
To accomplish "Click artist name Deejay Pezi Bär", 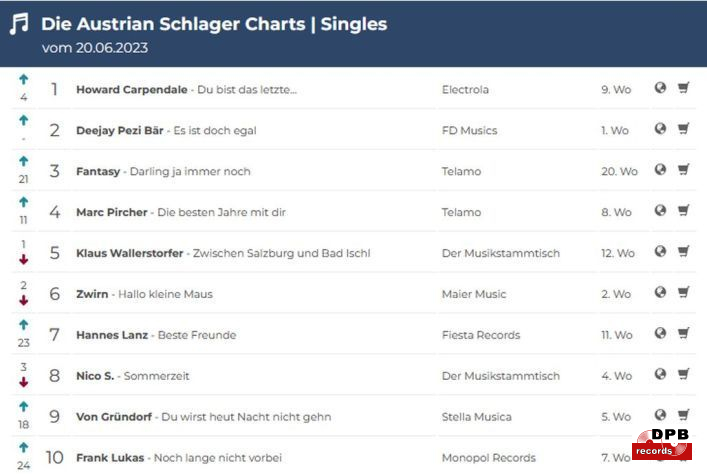I will [121, 131].
